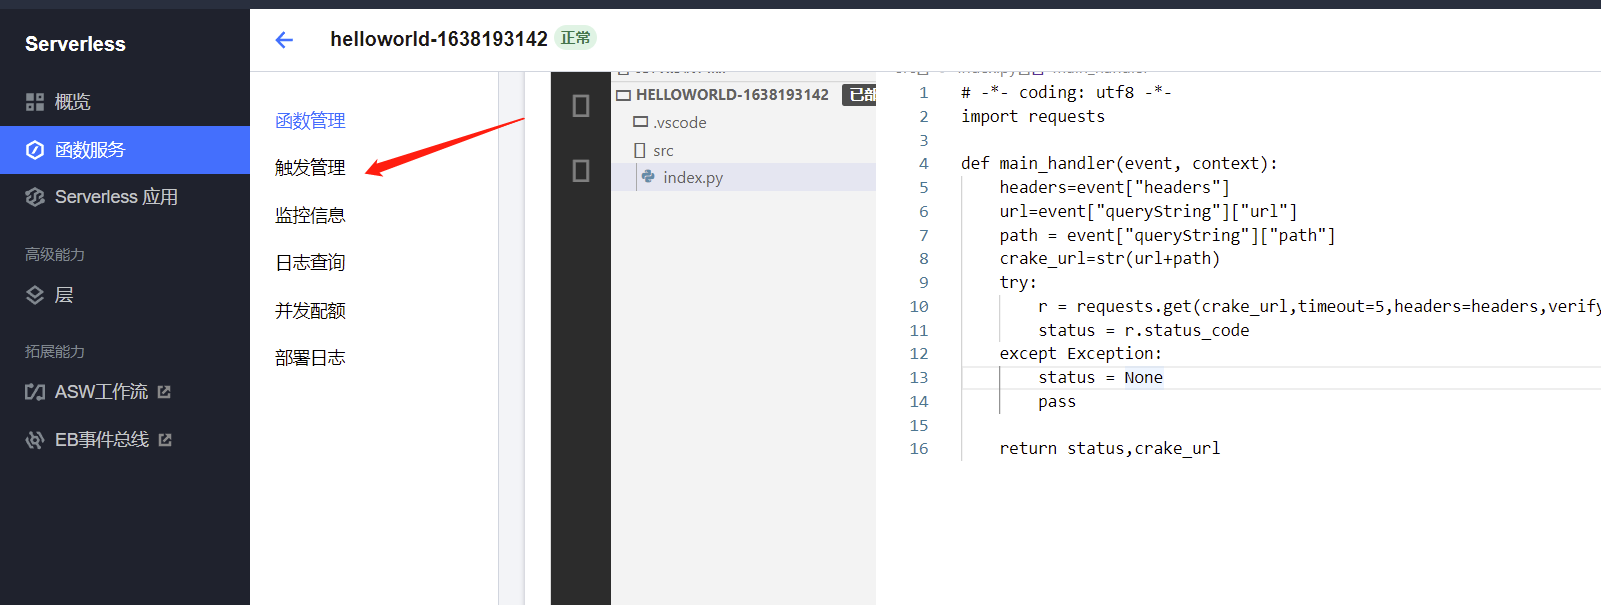
Task: Open 日志查询 tab
Action: pos(310,263)
